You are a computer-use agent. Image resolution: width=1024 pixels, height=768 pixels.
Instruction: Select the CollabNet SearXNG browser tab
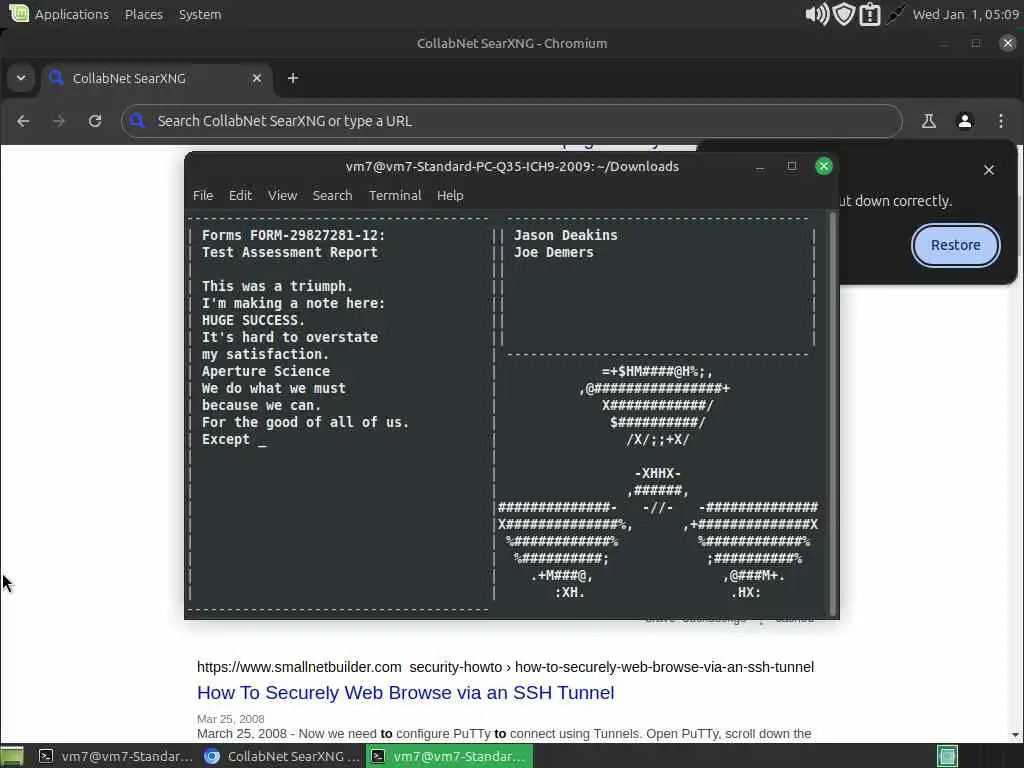pos(157,78)
